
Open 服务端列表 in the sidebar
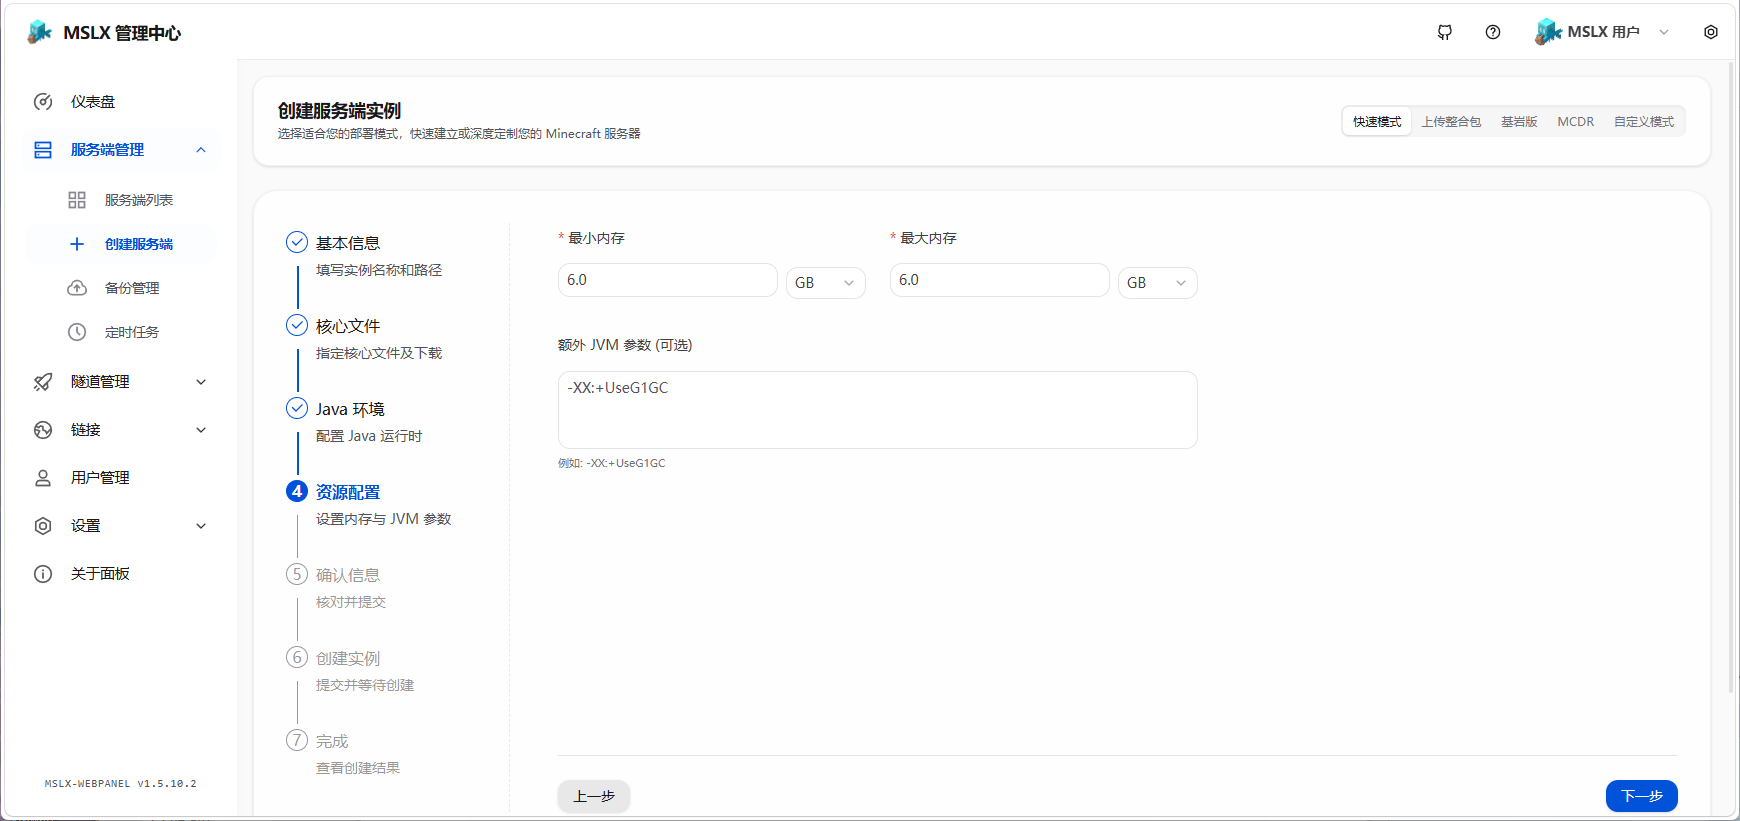tap(120, 200)
